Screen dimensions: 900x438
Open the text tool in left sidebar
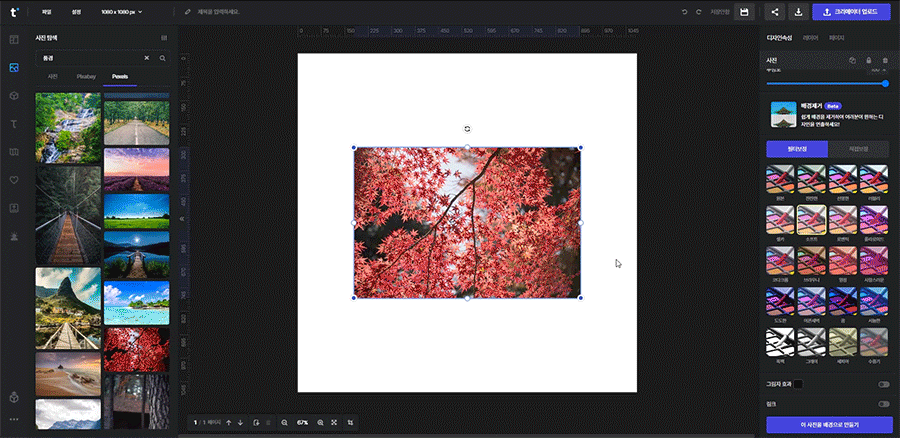(x=14, y=123)
